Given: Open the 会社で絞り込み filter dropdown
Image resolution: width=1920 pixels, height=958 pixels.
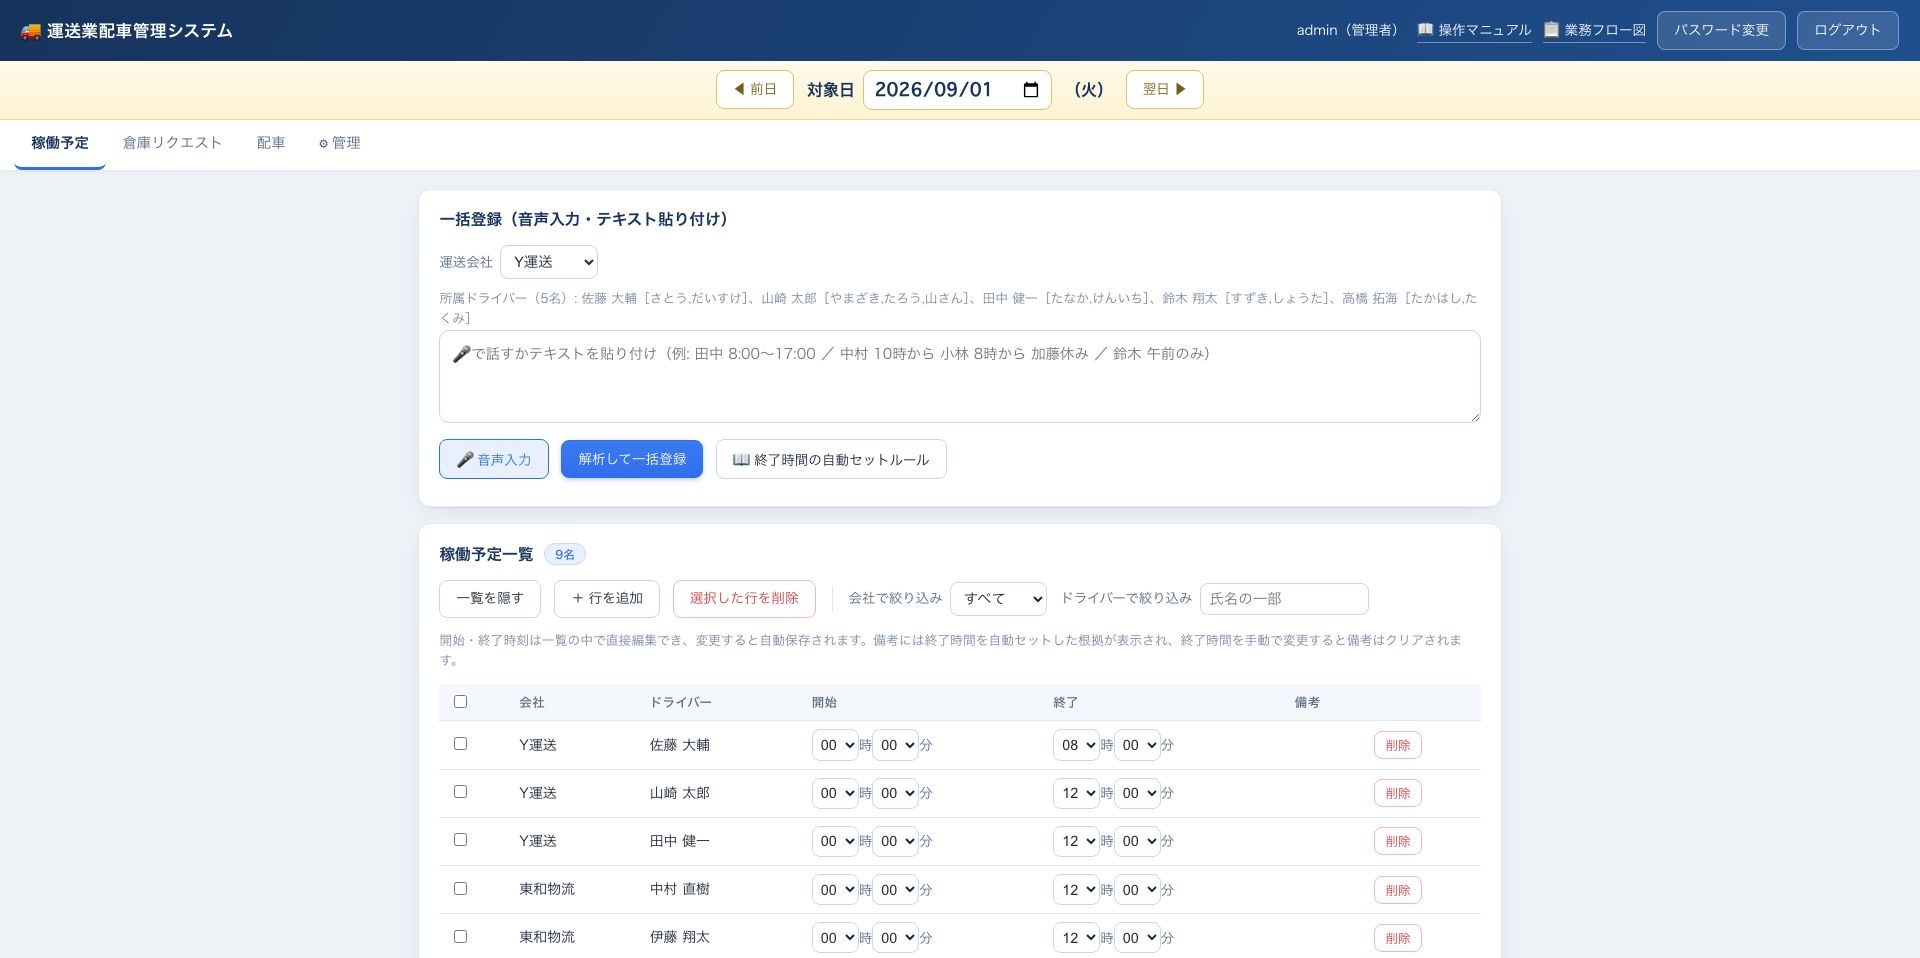Looking at the screenshot, I should 998,598.
